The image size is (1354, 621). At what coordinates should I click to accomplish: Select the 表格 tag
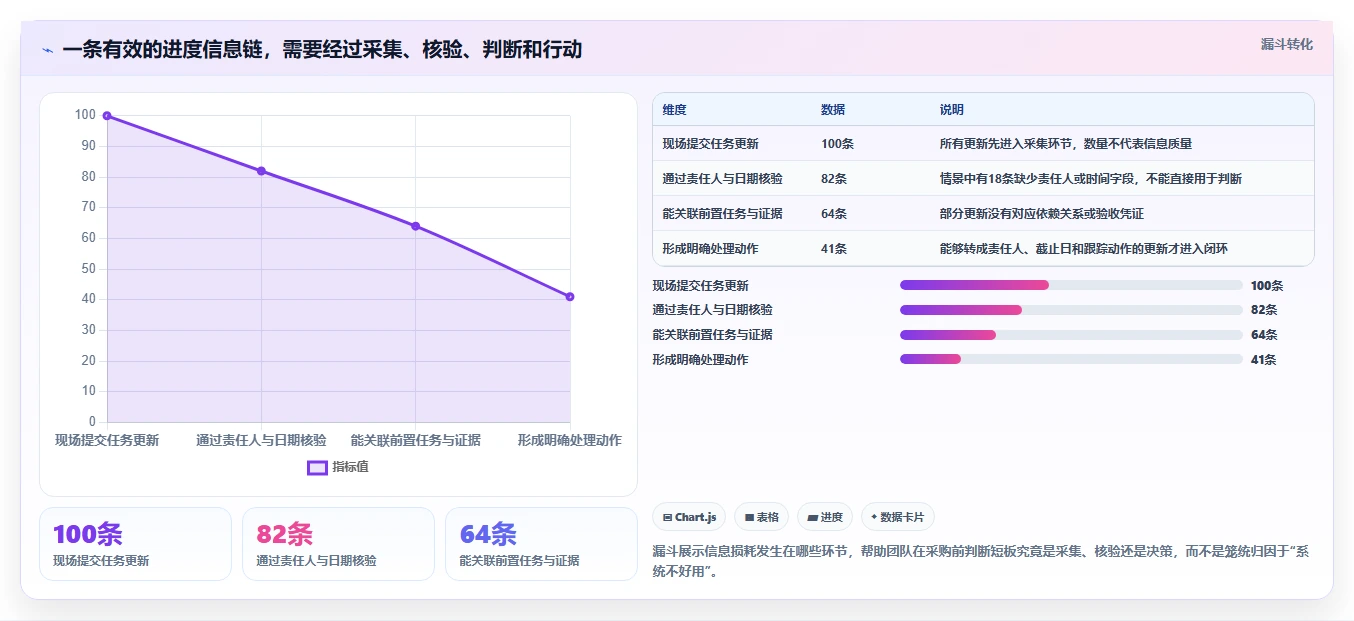click(x=761, y=517)
